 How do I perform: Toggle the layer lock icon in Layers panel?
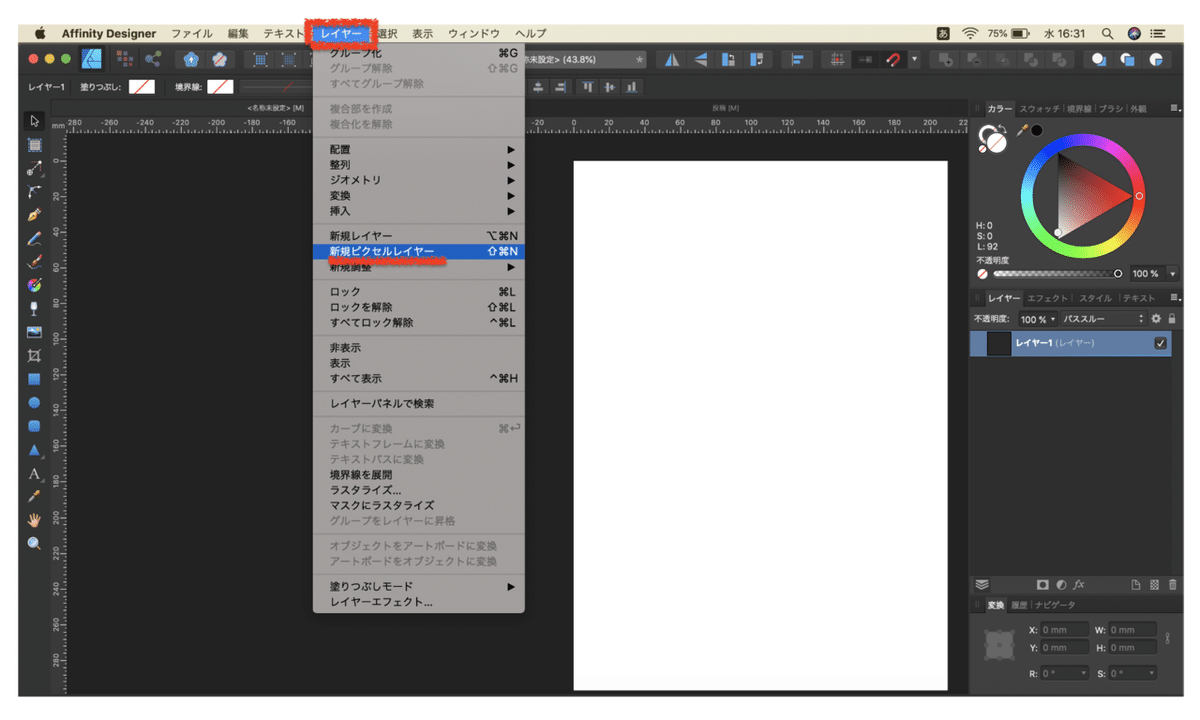1172,319
